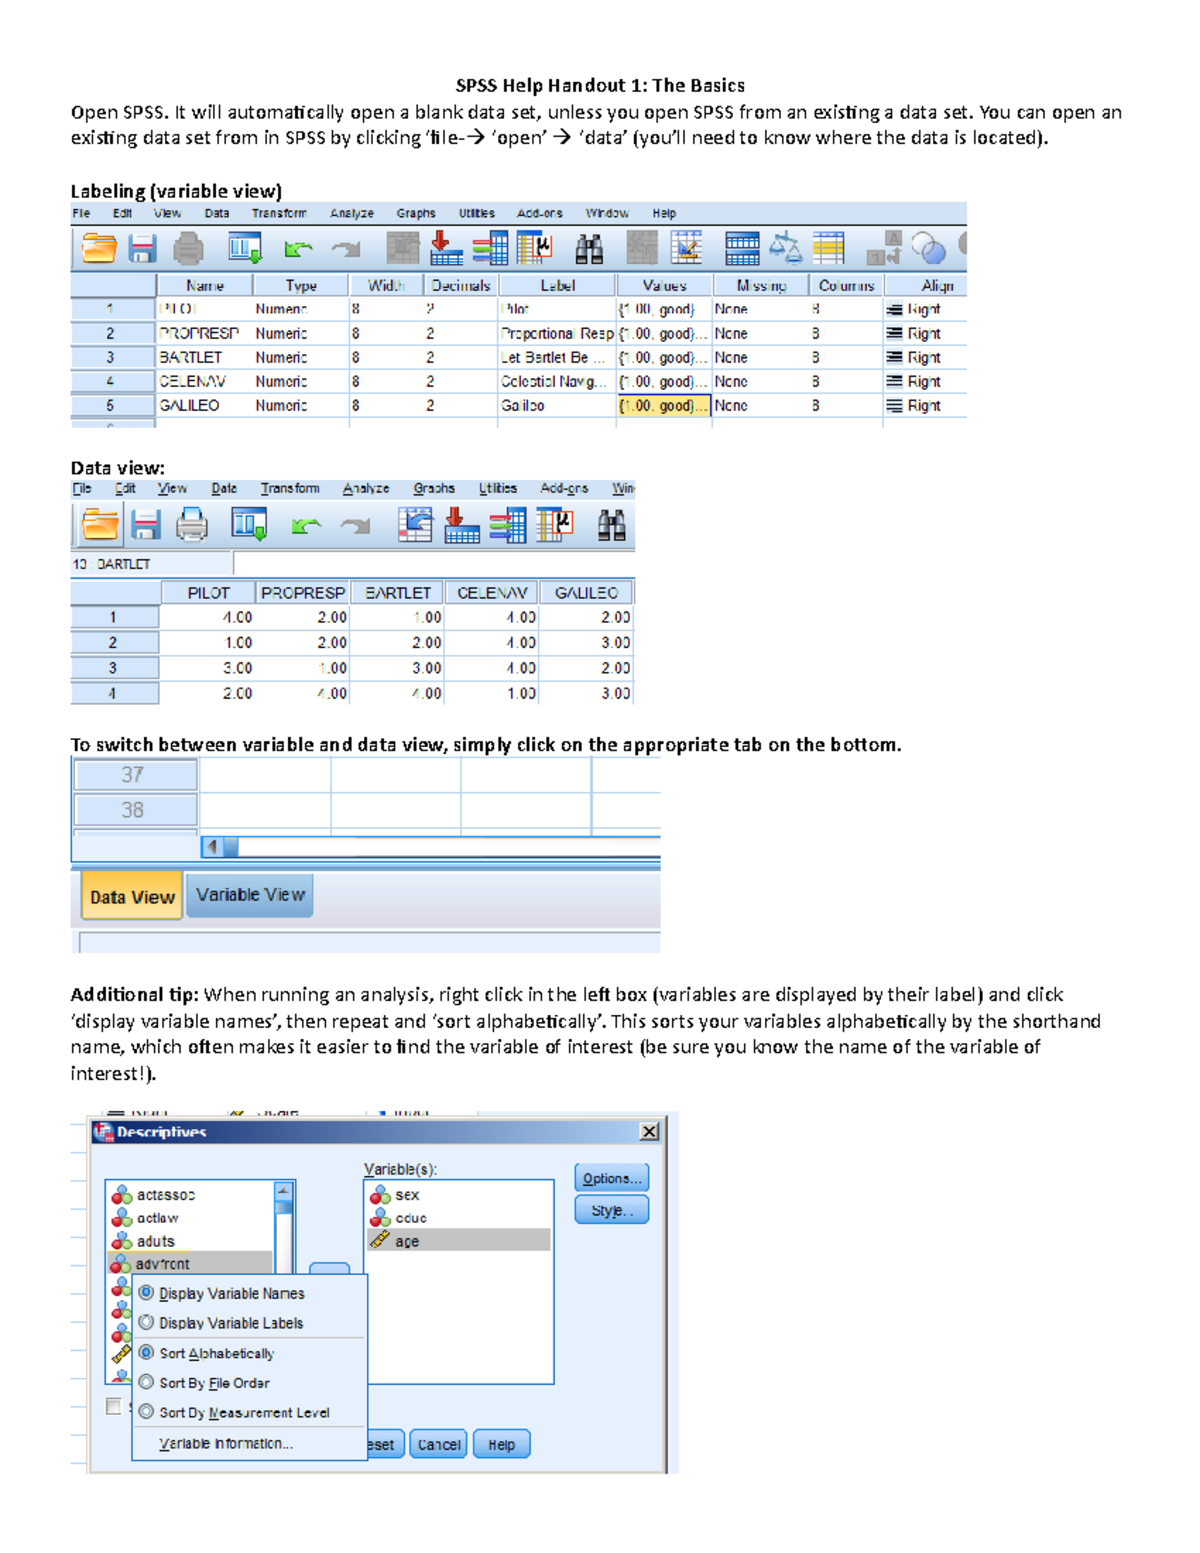The width and height of the screenshot is (1200, 1553).
Task: Click the horizontal scroll left arrow below row 38
Action: 212,847
